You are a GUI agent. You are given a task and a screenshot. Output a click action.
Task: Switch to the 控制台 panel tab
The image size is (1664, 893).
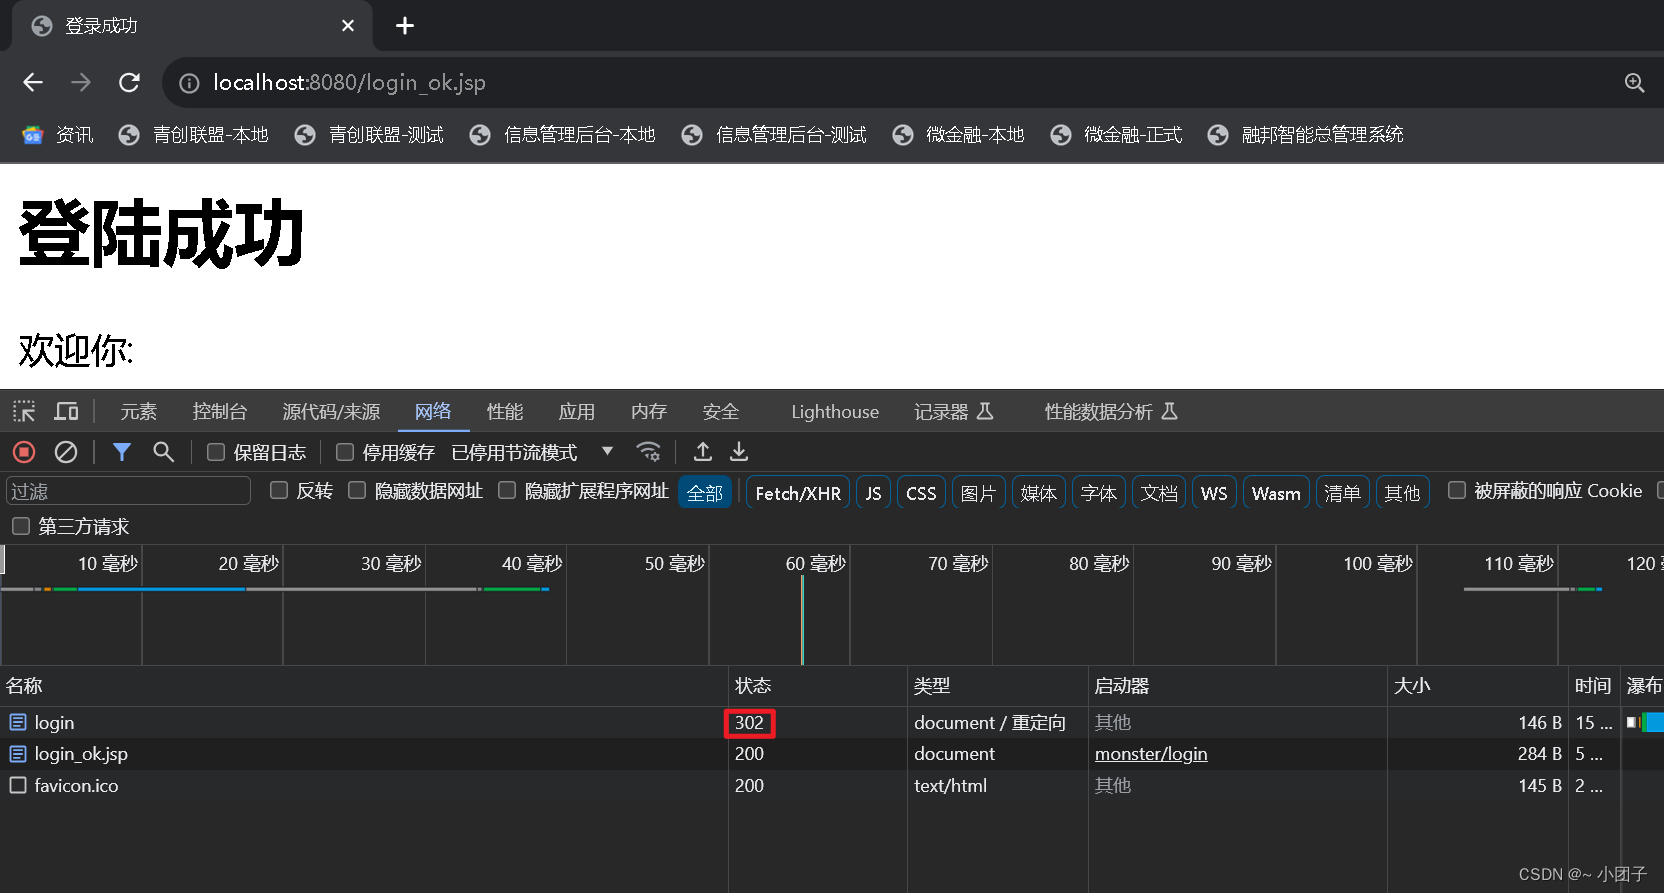point(220,411)
